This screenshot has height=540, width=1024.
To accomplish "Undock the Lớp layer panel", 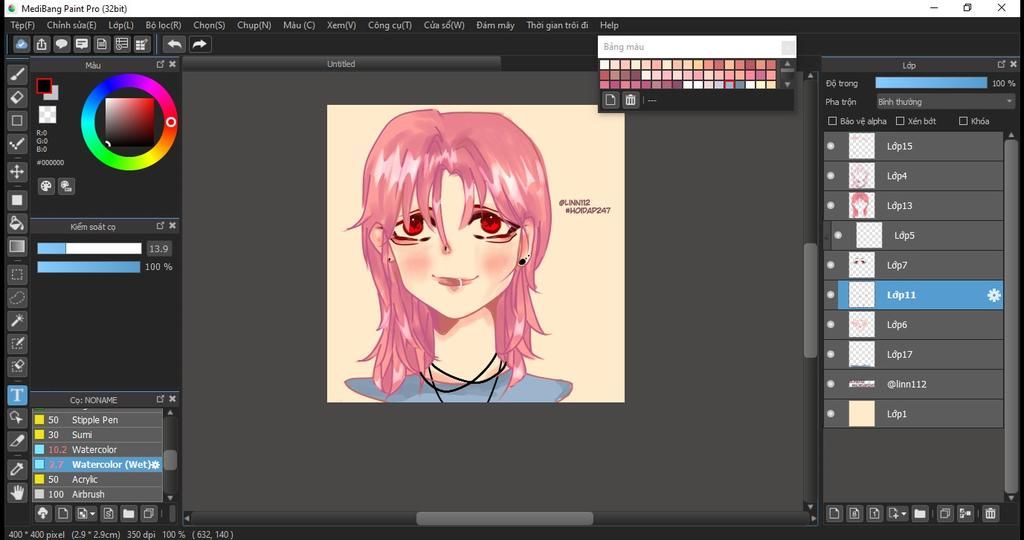I will (1001, 64).
